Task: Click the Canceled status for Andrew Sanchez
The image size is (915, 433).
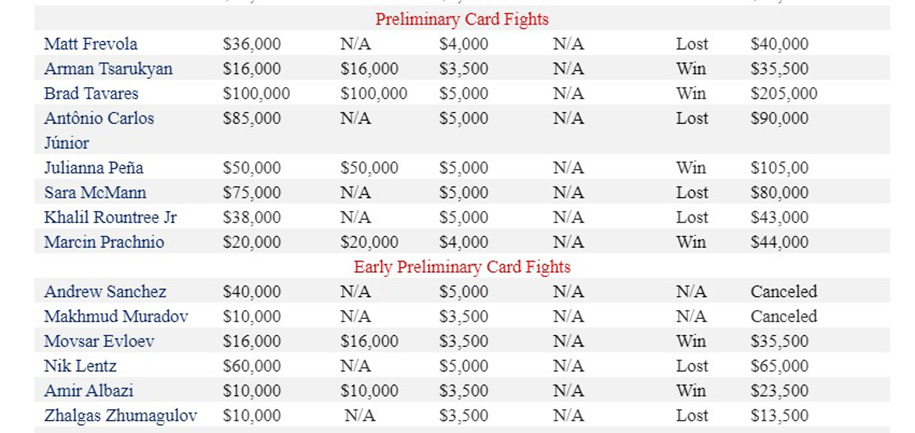Action: [x=784, y=292]
